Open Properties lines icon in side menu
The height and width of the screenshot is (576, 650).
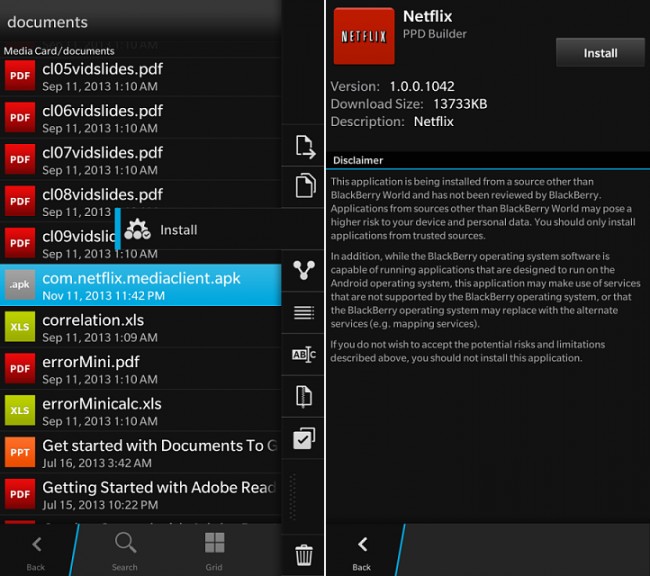click(x=304, y=313)
